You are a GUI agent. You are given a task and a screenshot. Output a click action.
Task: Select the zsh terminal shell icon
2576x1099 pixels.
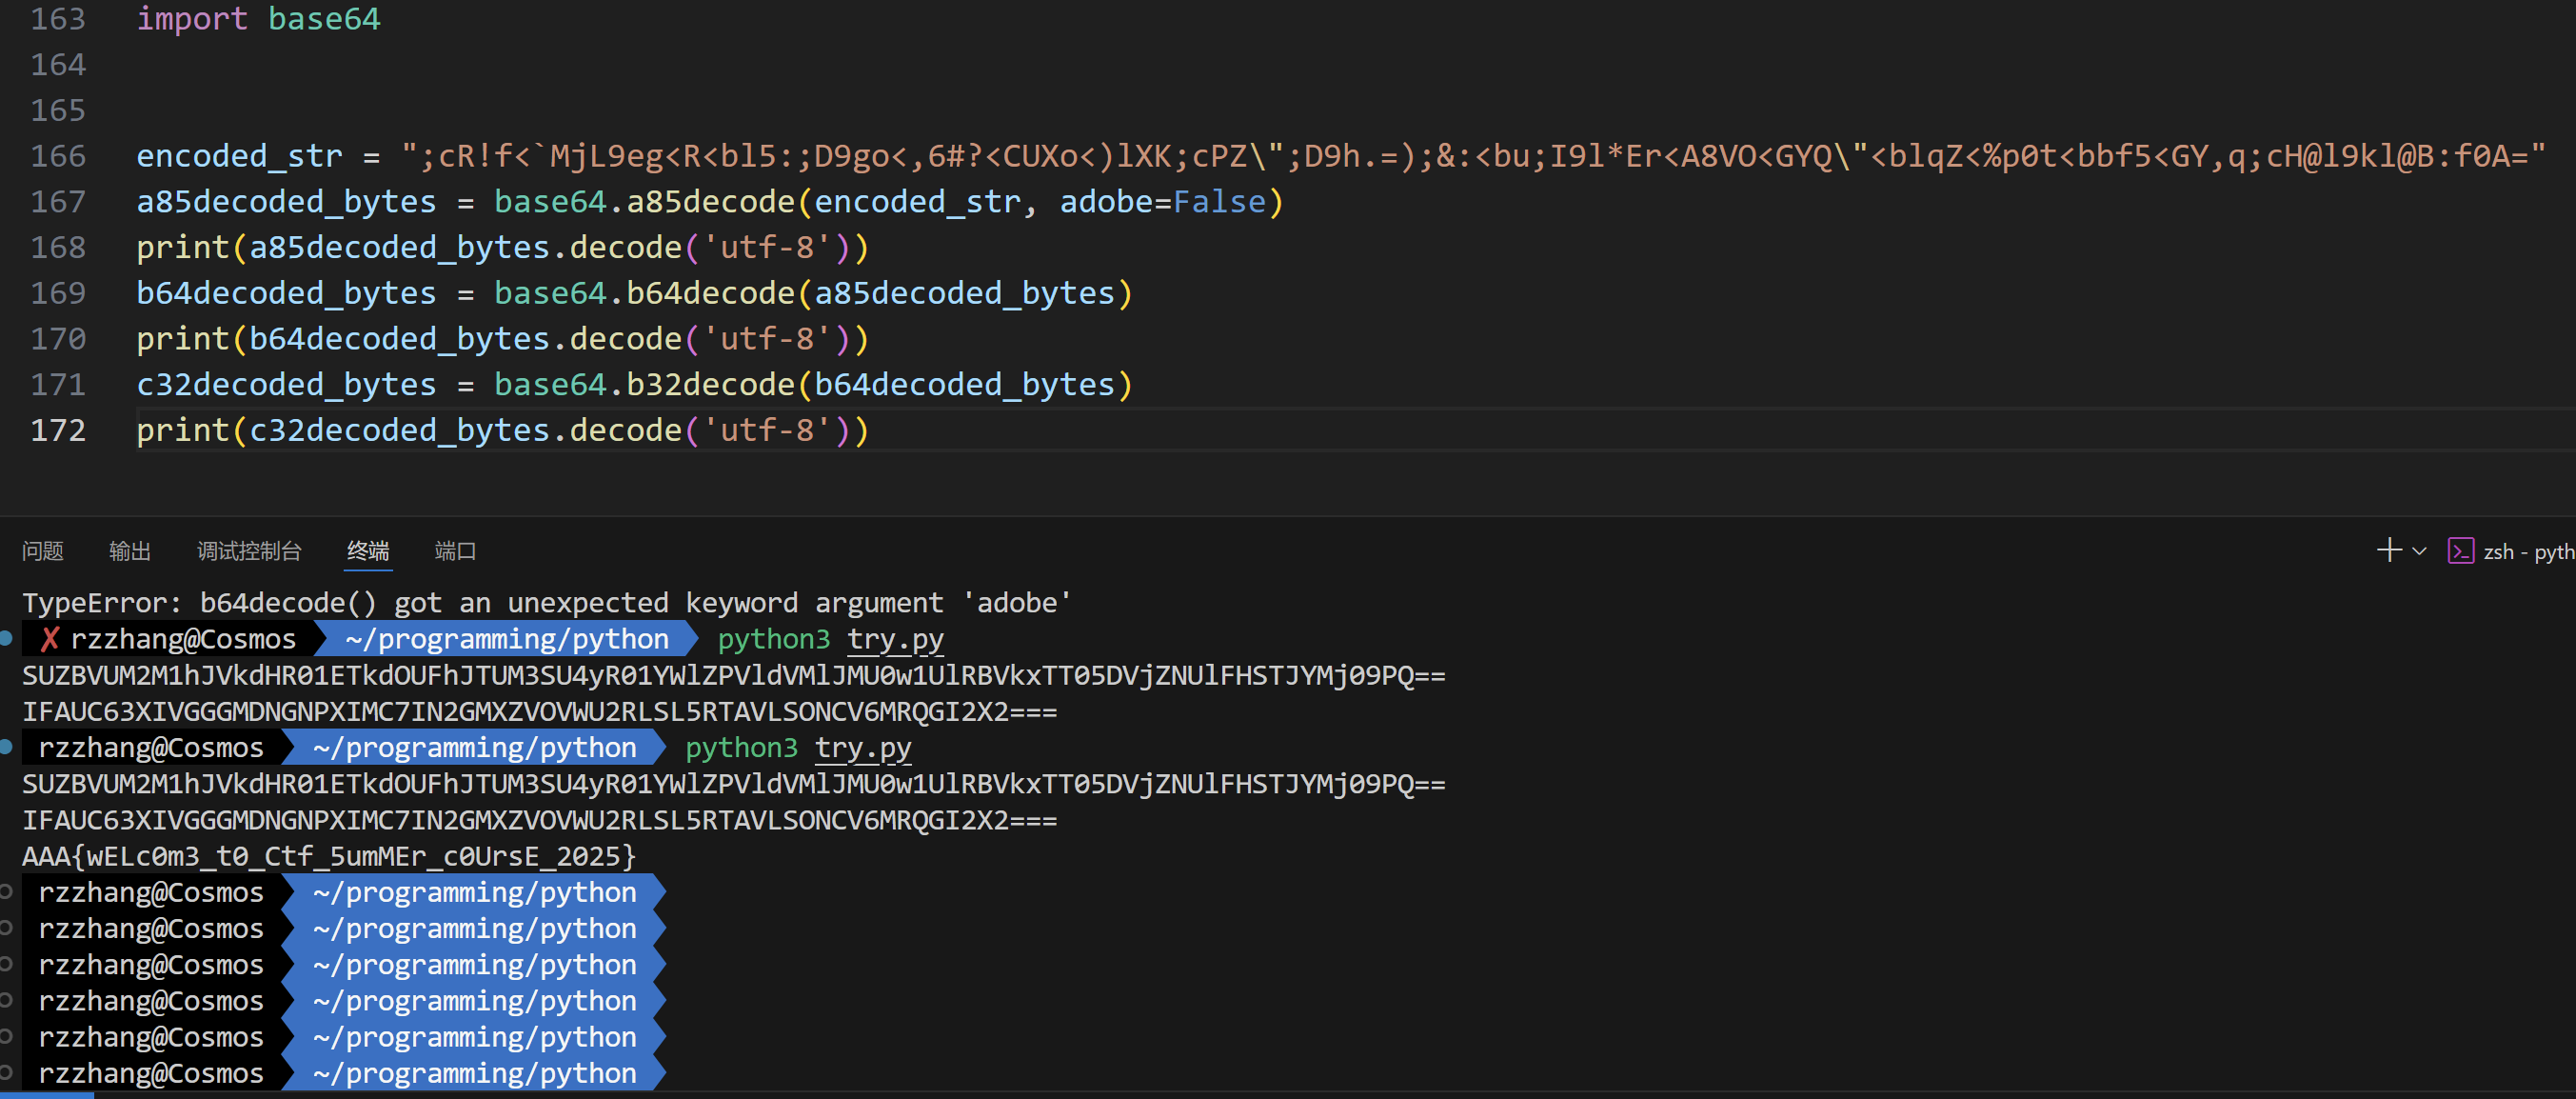(2460, 551)
